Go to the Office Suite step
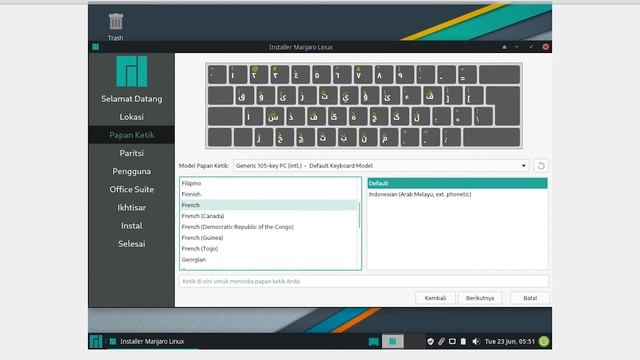The height and width of the screenshot is (360, 640). (x=131, y=189)
